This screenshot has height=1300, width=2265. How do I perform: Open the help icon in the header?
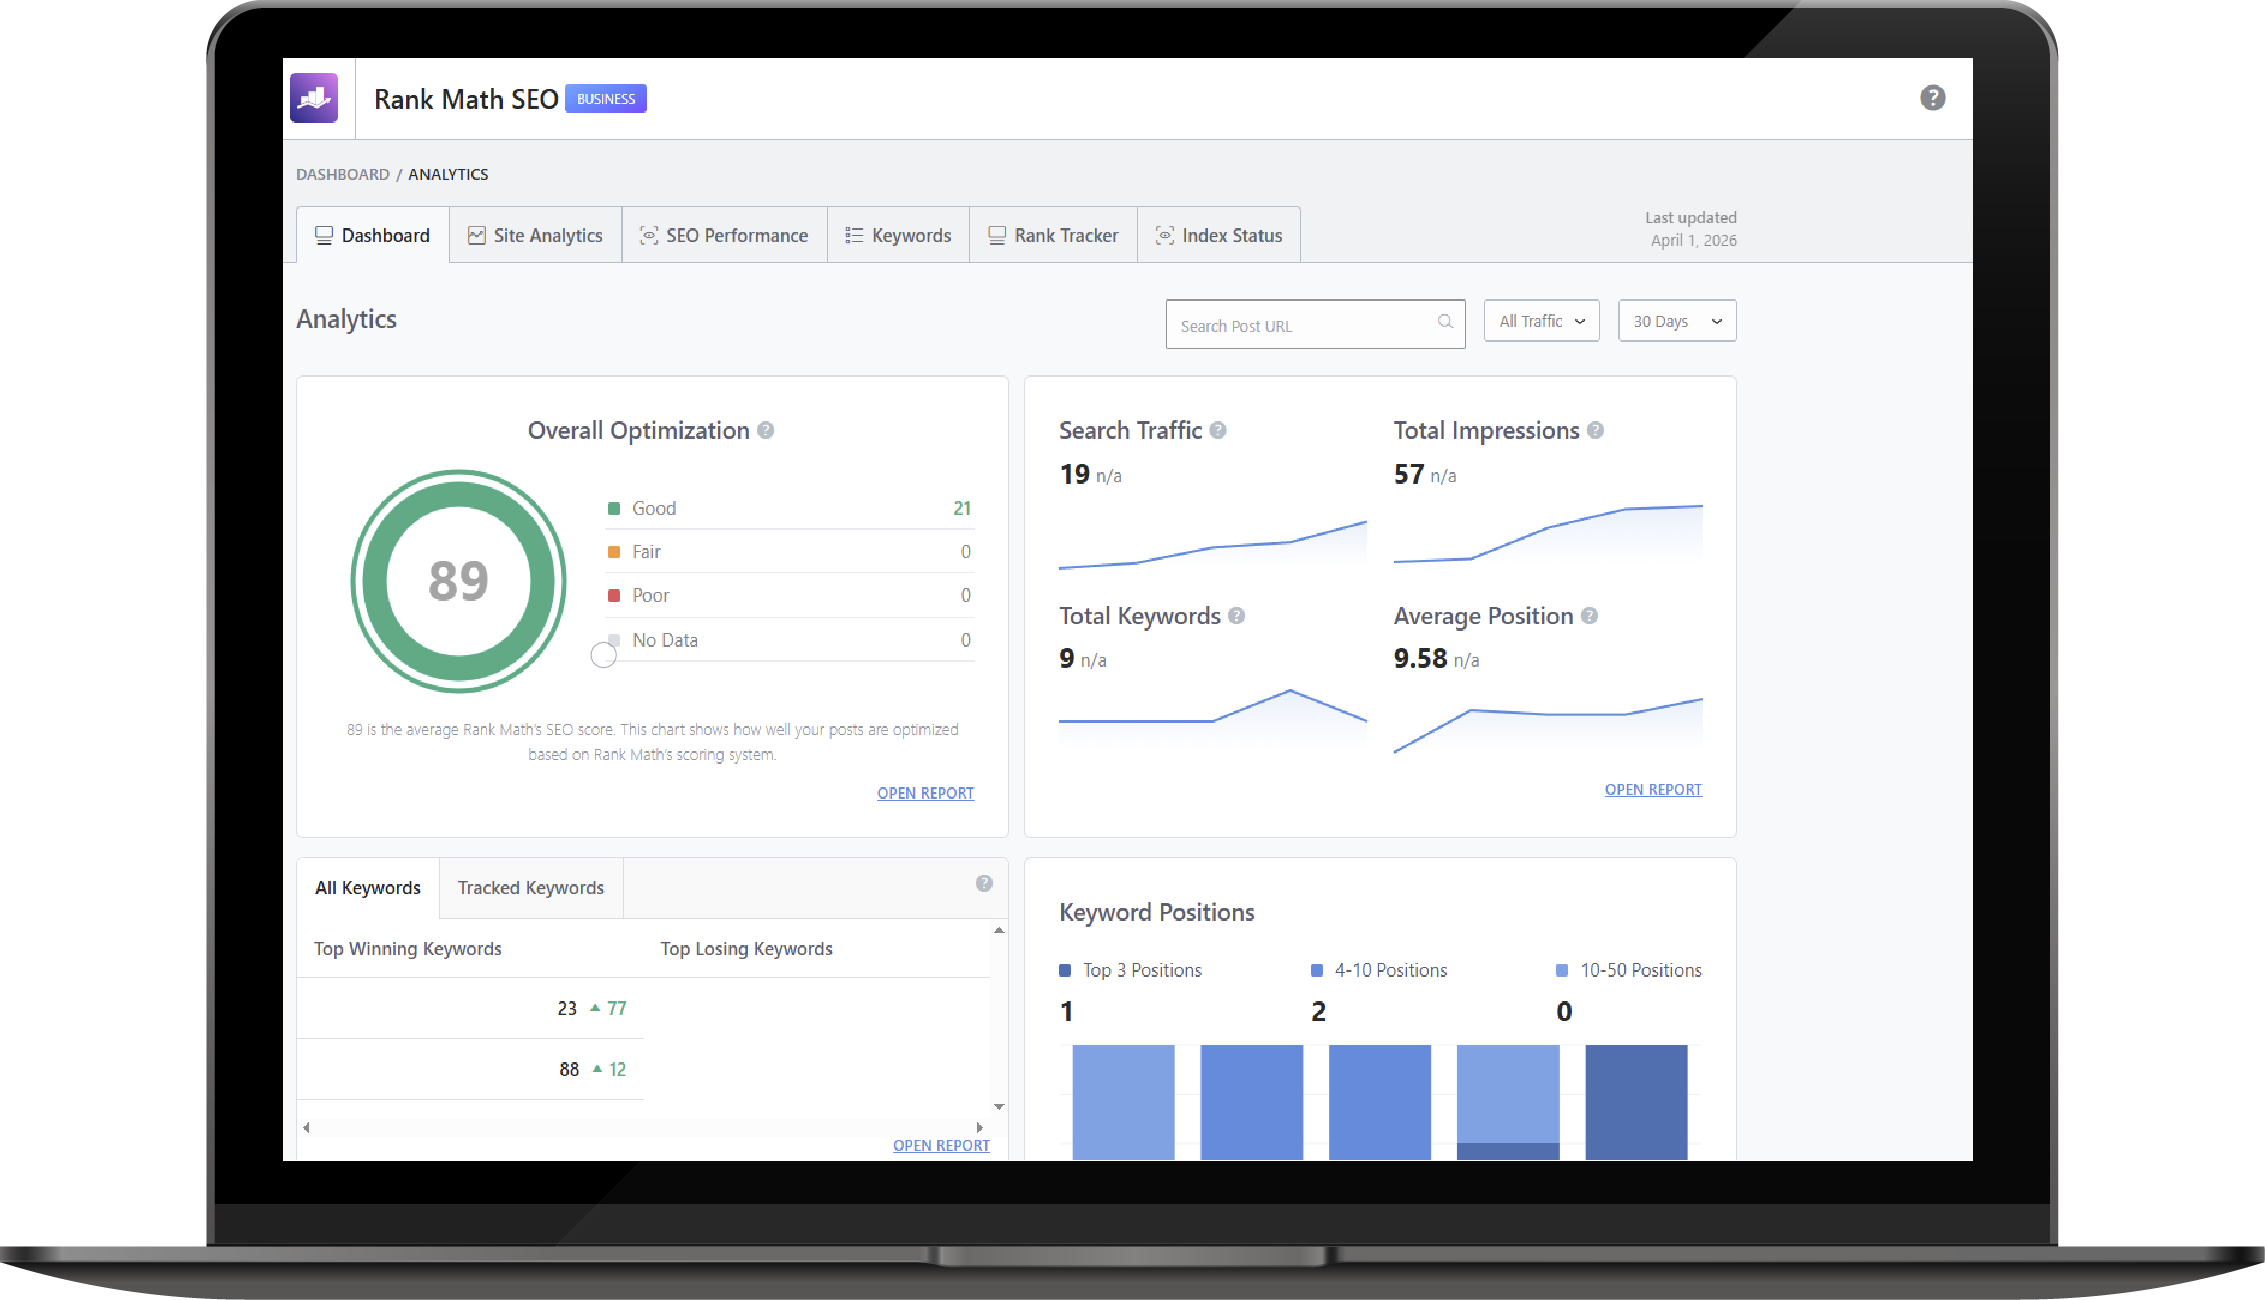point(1932,98)
